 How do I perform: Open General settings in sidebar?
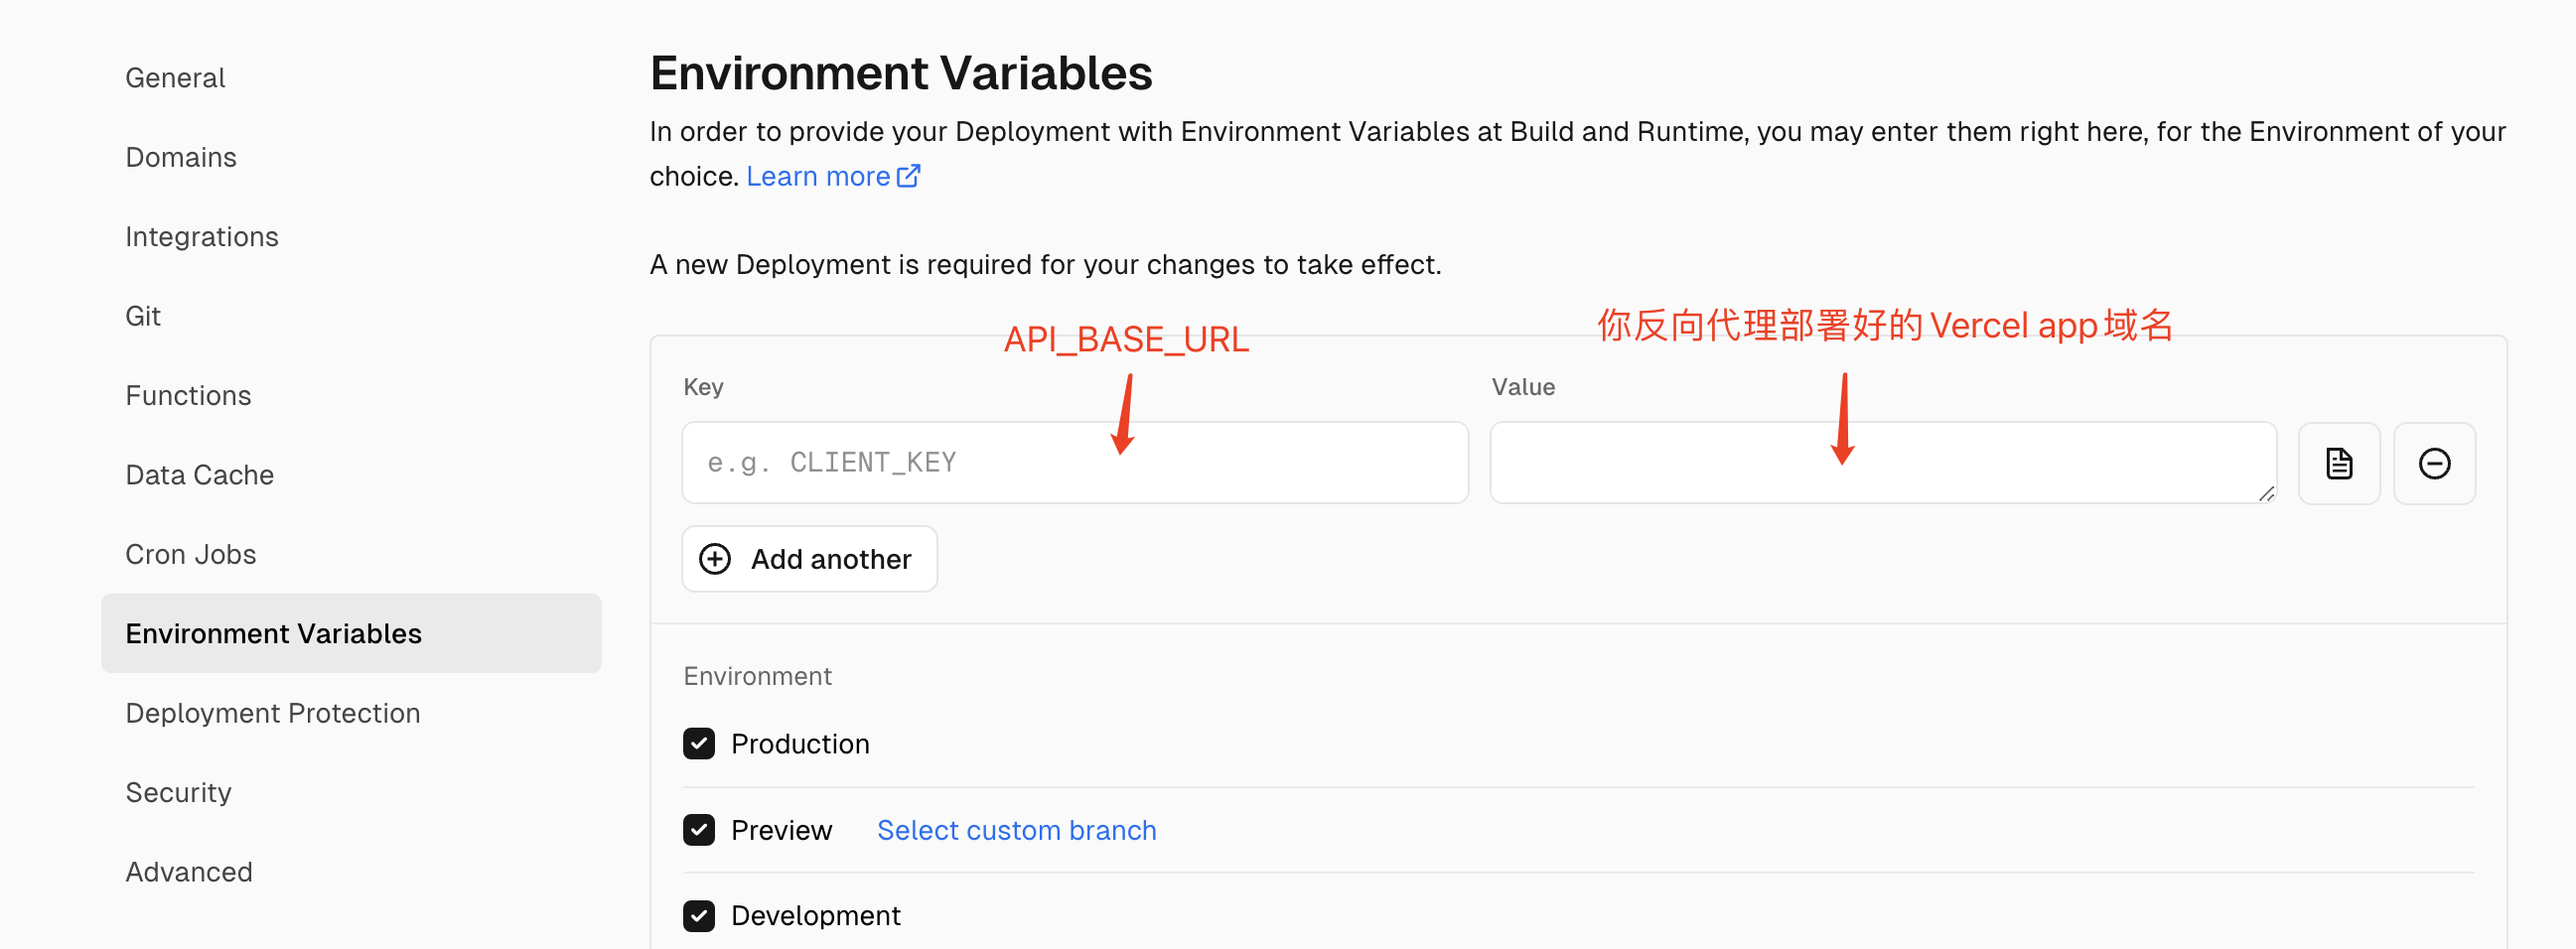(x=175, y=78)
